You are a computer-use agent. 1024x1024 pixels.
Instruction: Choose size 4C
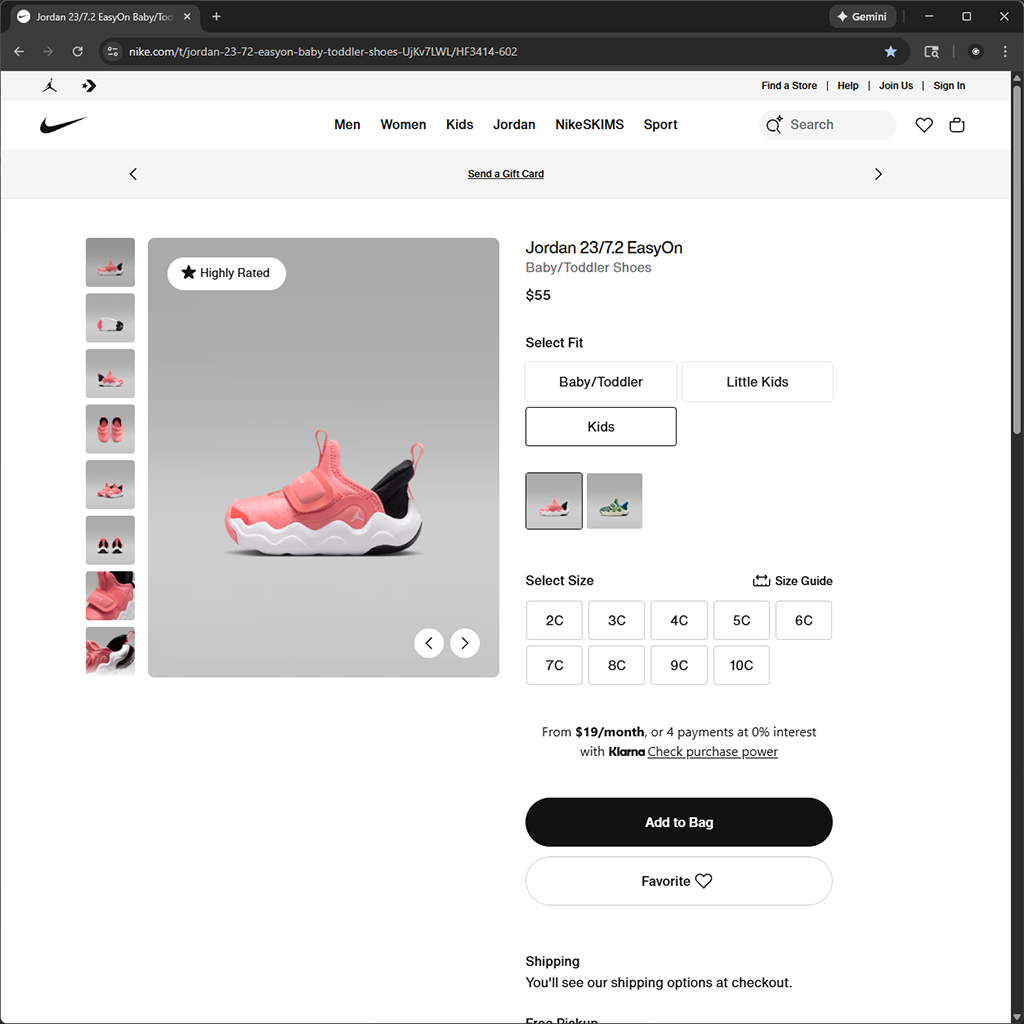pyautogui.click(x=679, y=620)
